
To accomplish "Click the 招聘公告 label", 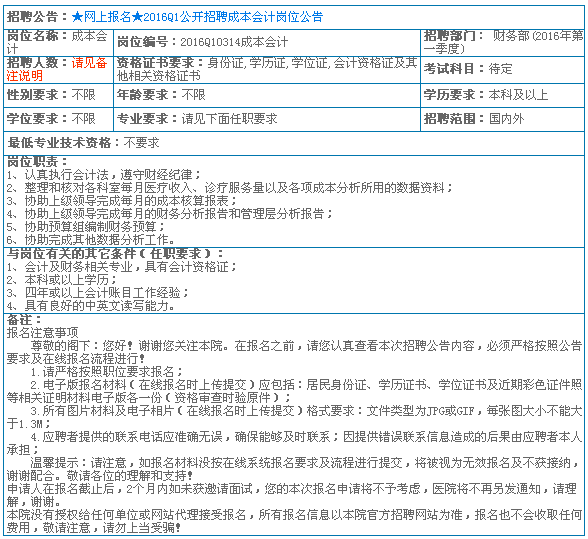I will tap(32, 17).
